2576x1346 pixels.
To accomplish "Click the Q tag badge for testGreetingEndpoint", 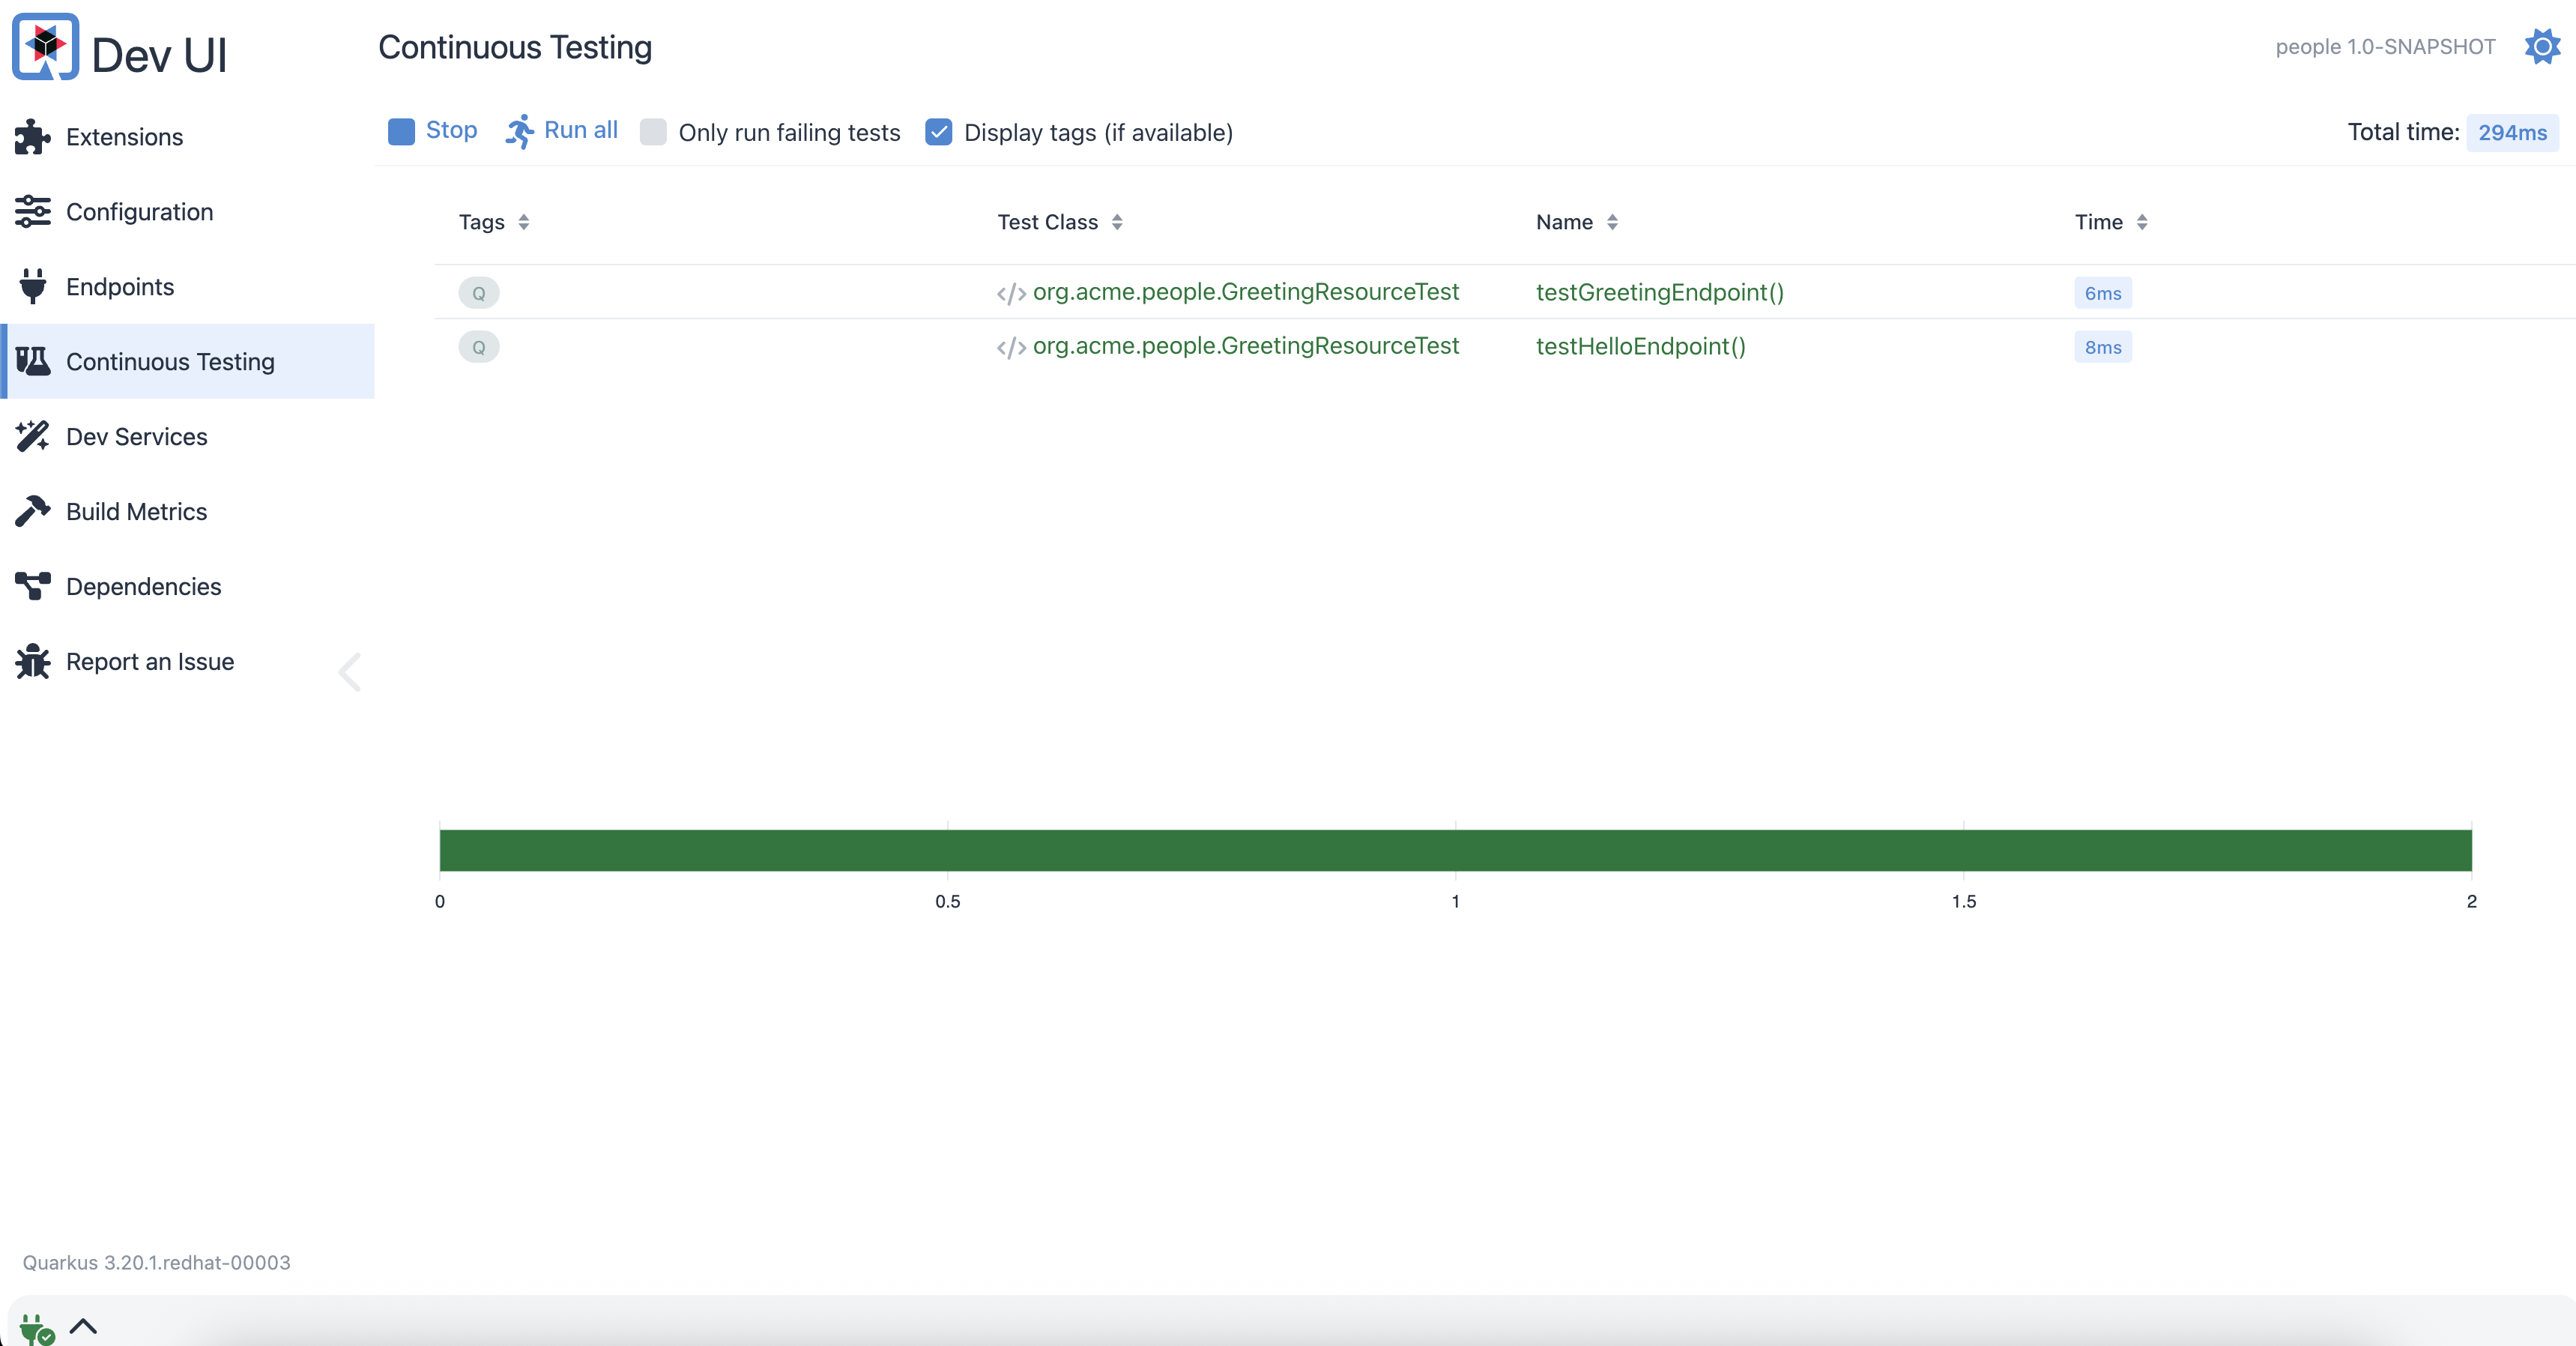I will (479, 293).
